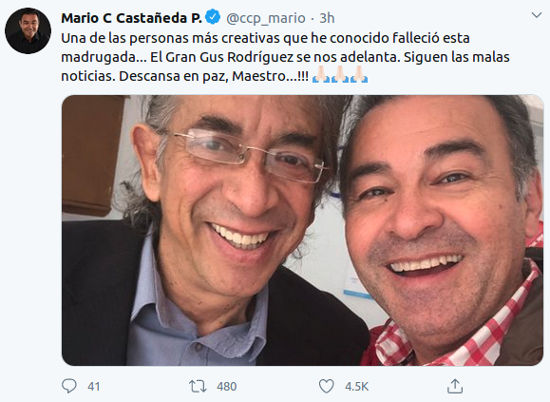Click the man with glasses in photo
The height and width of the screenshot is (402, 550).
(210, 230)
